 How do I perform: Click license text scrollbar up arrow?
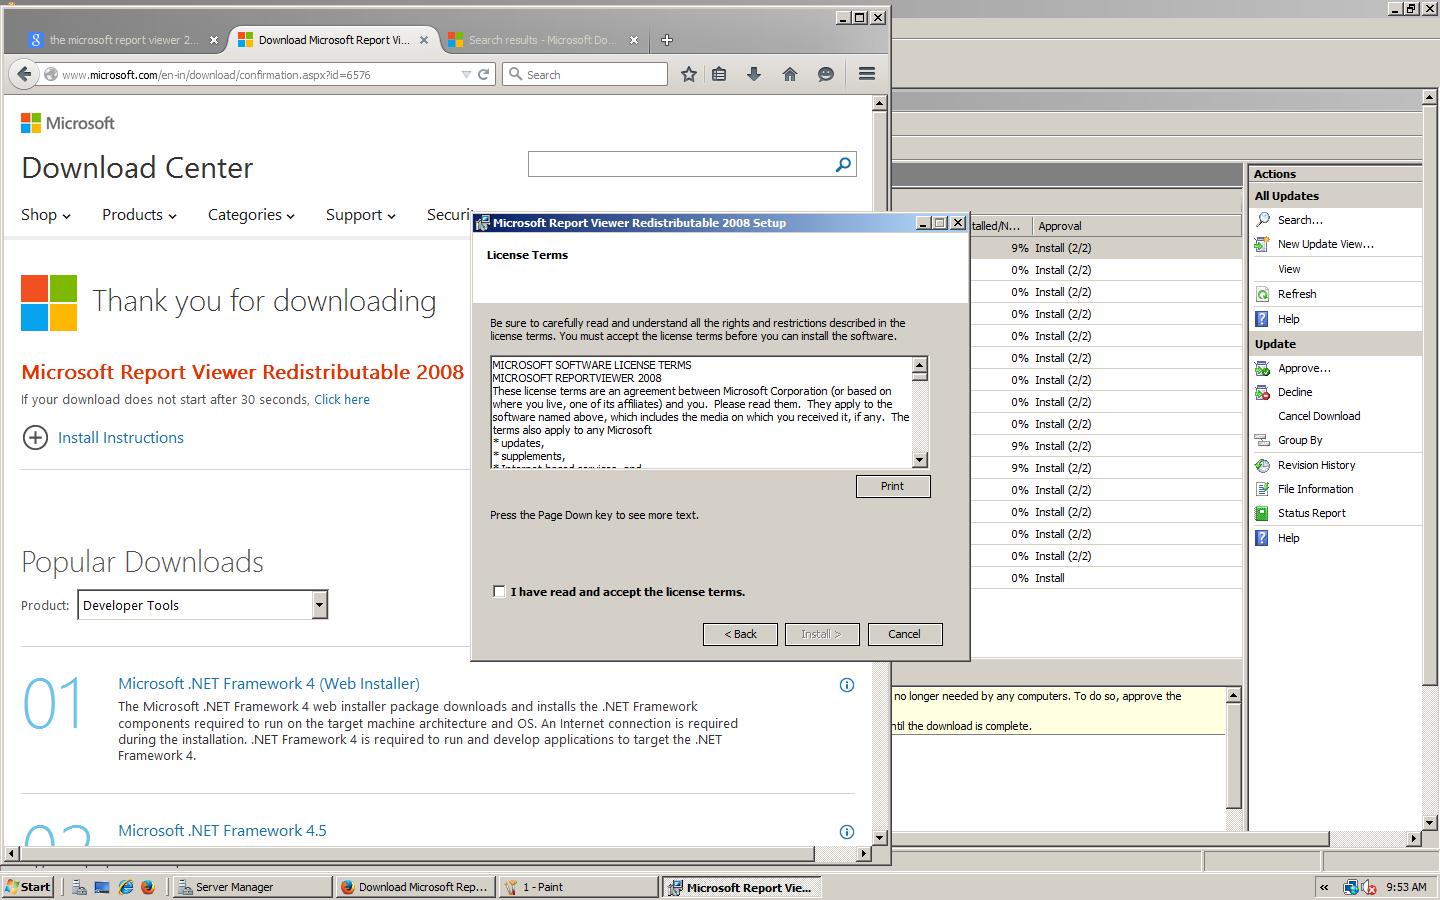(920, 364)
